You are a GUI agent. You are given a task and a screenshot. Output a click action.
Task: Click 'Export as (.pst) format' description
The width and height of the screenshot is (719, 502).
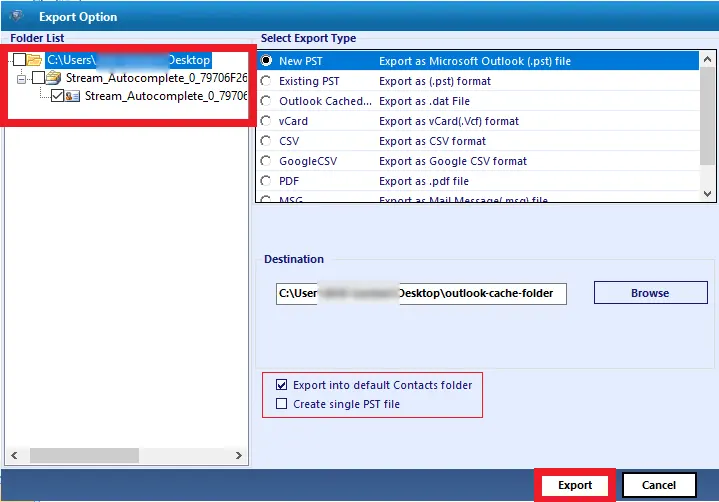point(435,81)
